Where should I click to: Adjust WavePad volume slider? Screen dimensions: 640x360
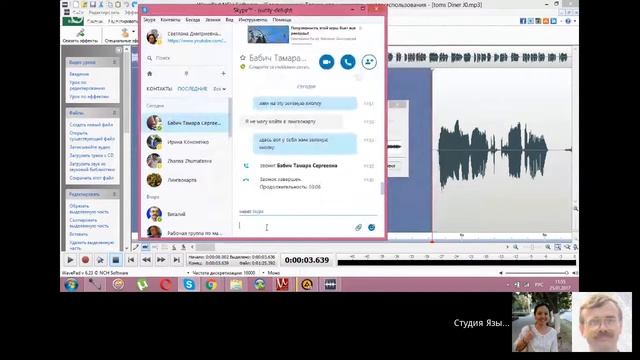tap(536, 273)
